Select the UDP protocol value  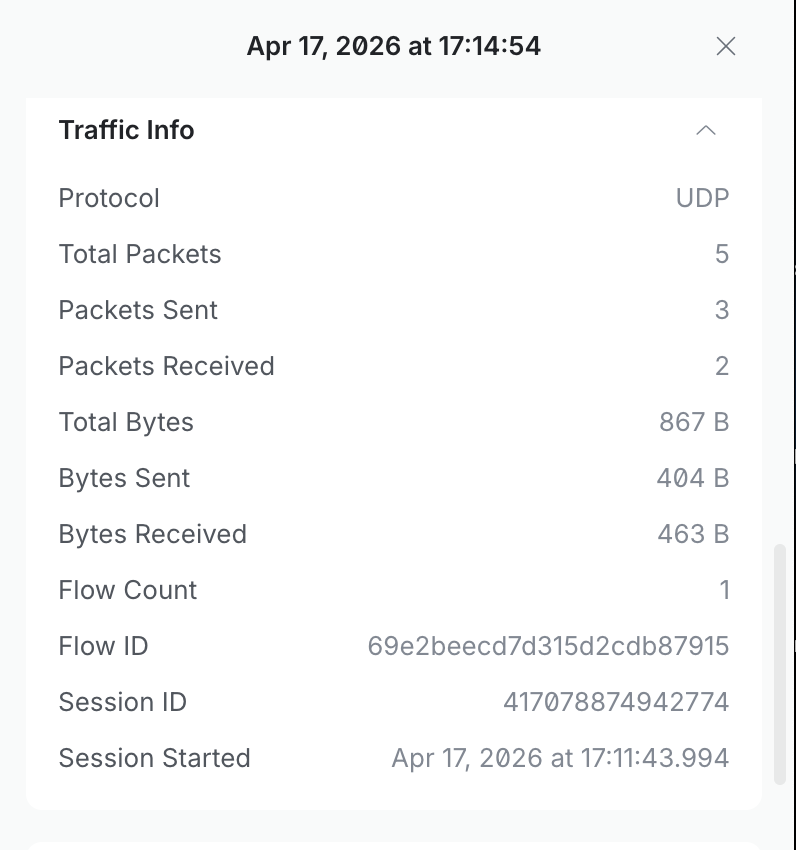pyautogui.click(x=702, y=198)
